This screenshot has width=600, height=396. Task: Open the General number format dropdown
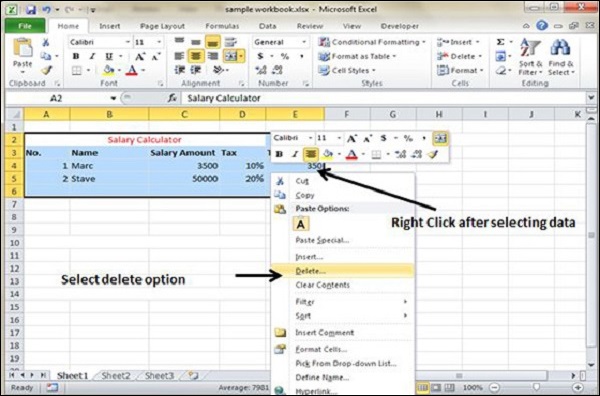pos(304,42)
